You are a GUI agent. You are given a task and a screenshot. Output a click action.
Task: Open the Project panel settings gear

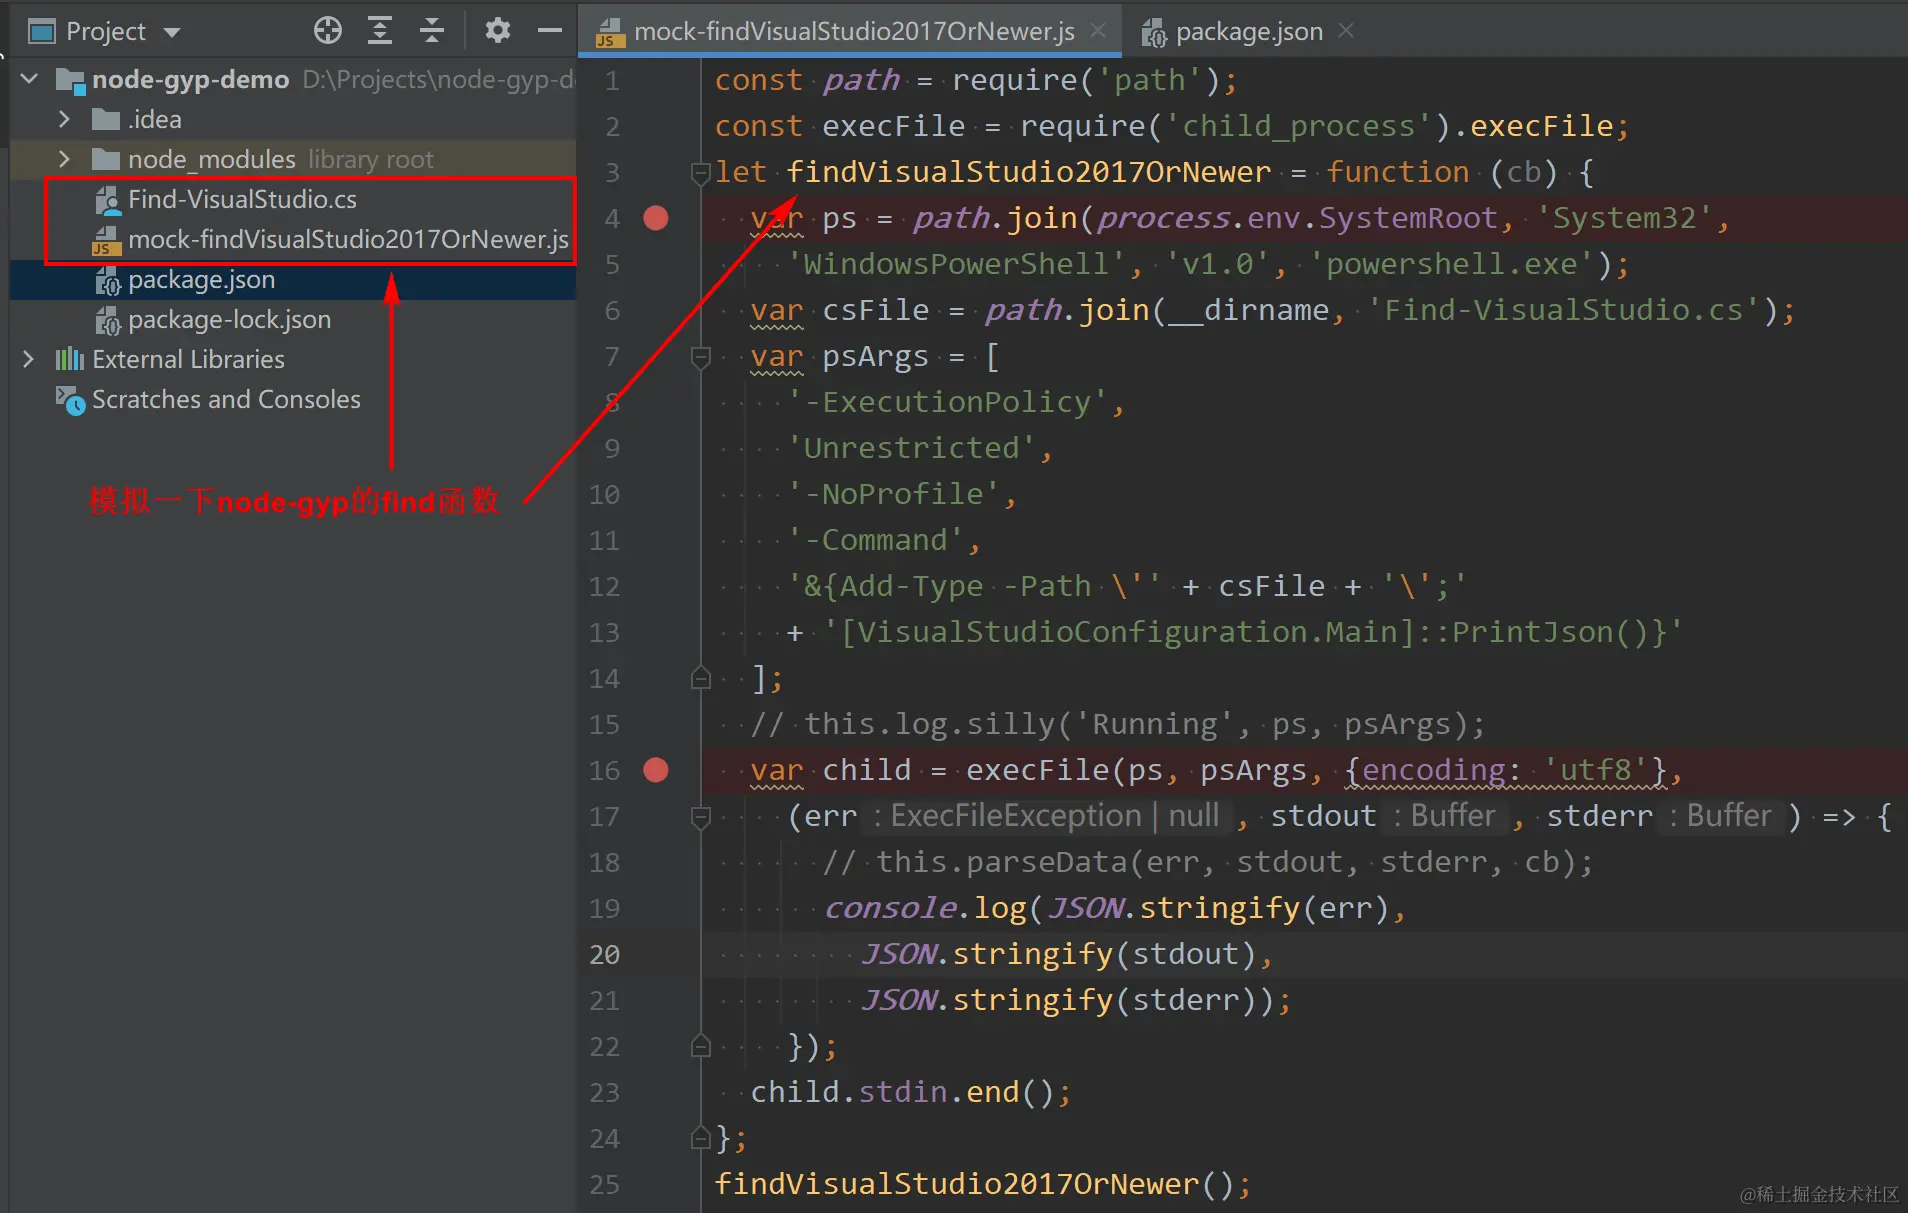497,31
